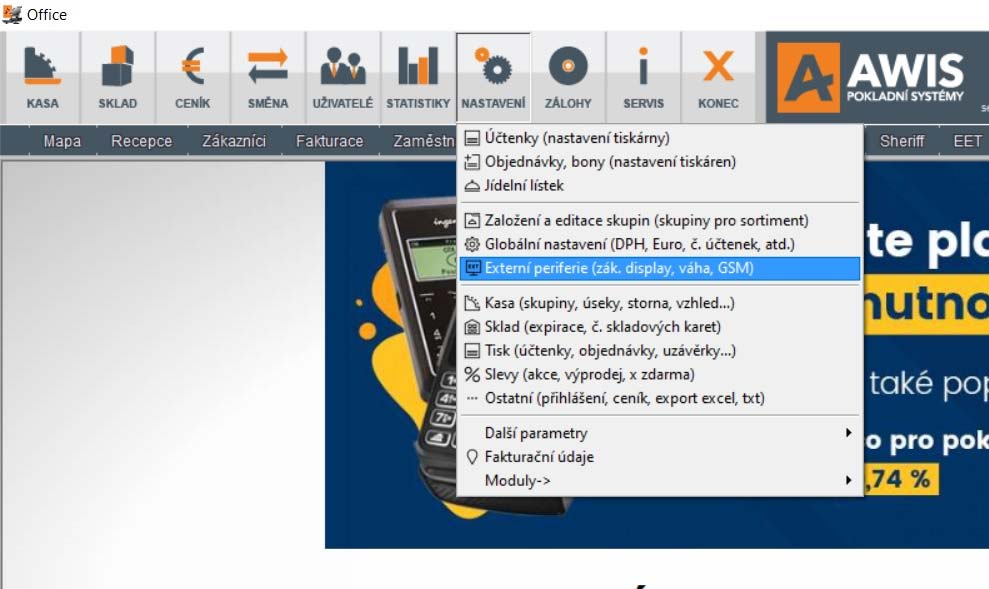Open the SKLAD warehouse module

(118, 77)
